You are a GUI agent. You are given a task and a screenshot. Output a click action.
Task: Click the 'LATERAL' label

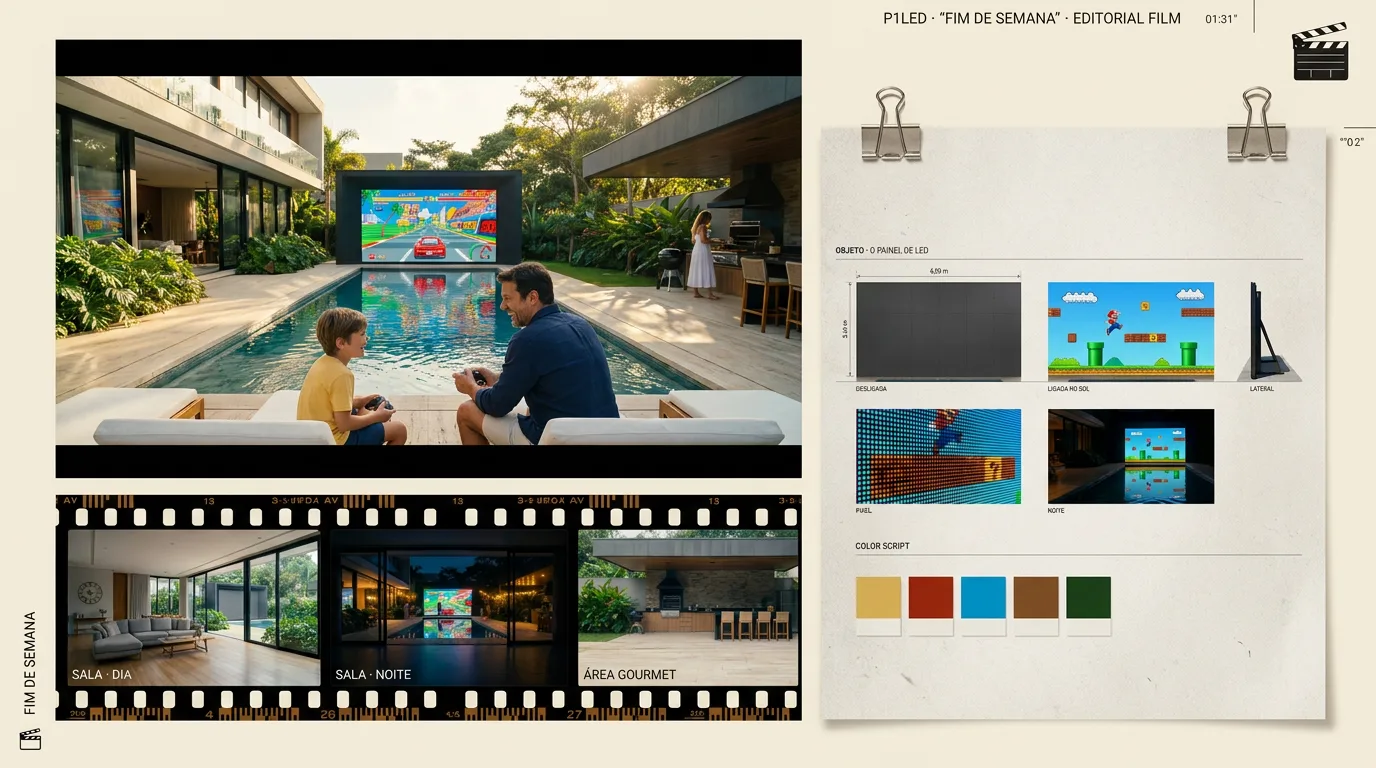pos(1262,388)
